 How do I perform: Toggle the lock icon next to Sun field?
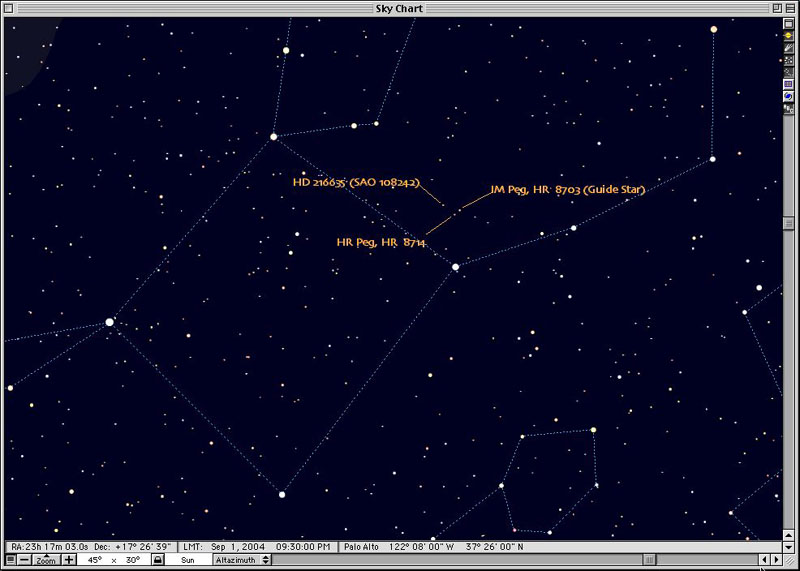point(158,560)
